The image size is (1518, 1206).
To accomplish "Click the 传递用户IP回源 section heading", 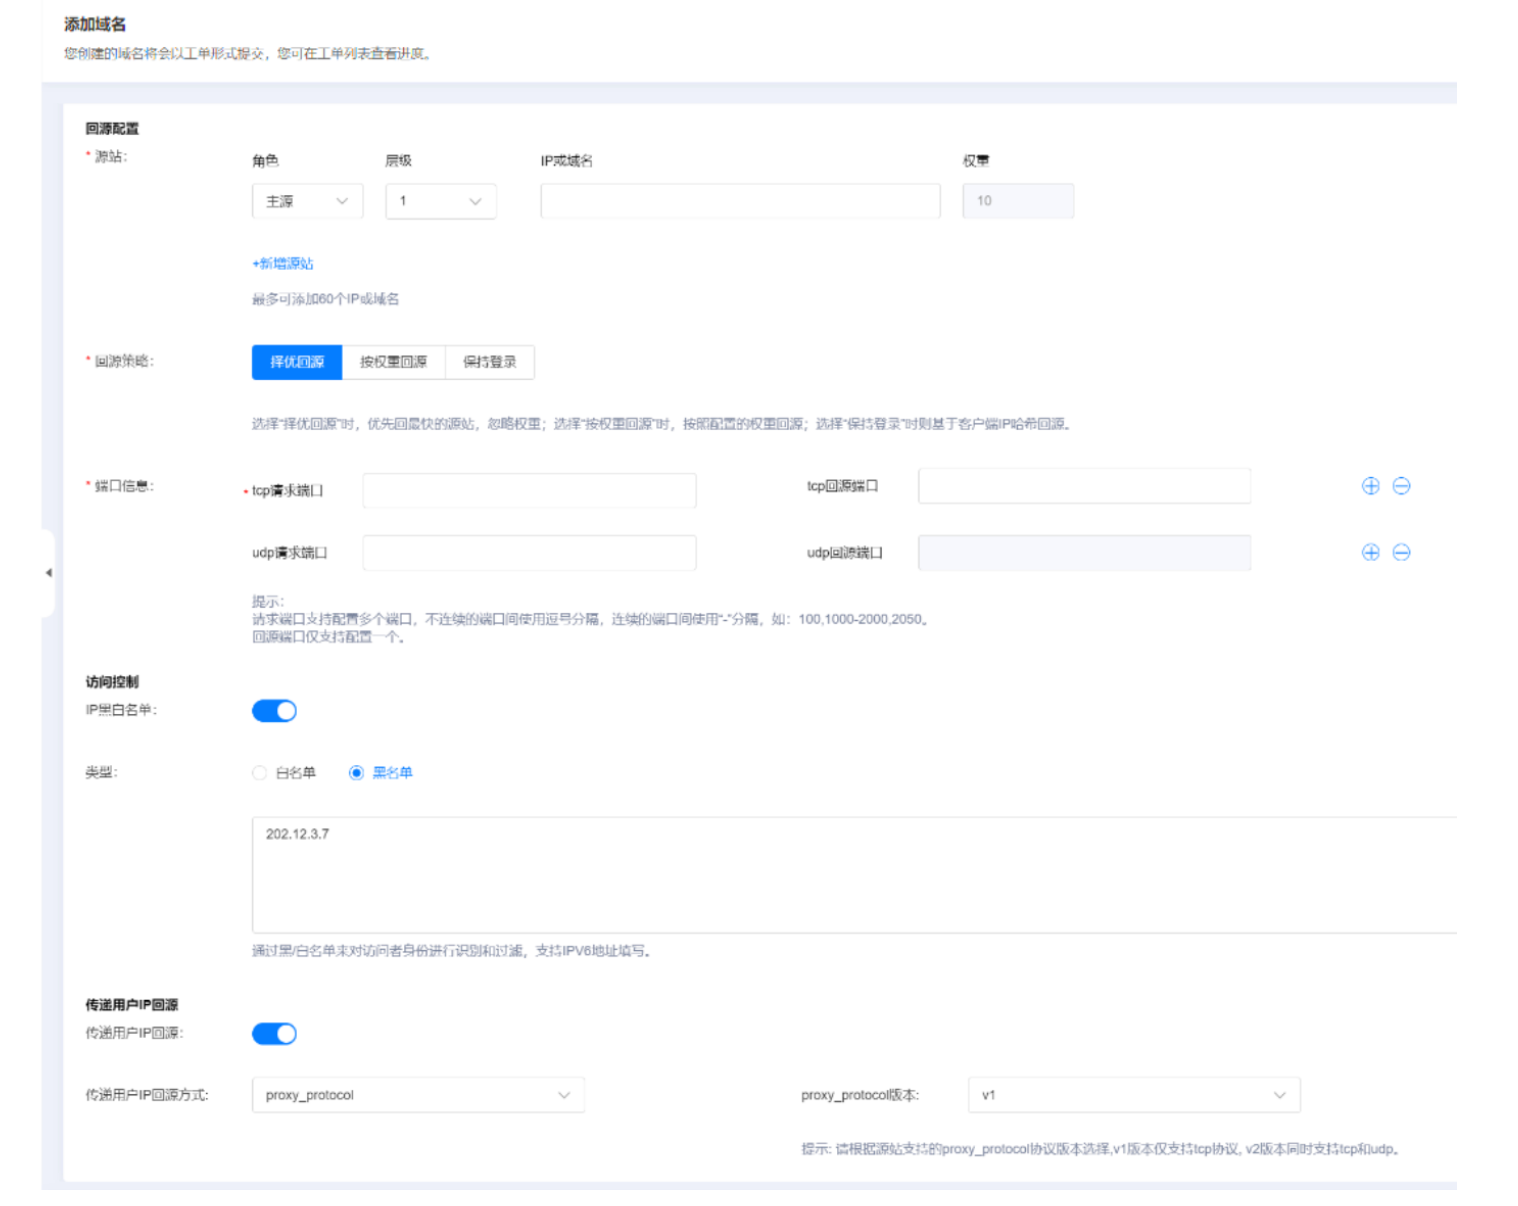I will (x=131, y=1005).
